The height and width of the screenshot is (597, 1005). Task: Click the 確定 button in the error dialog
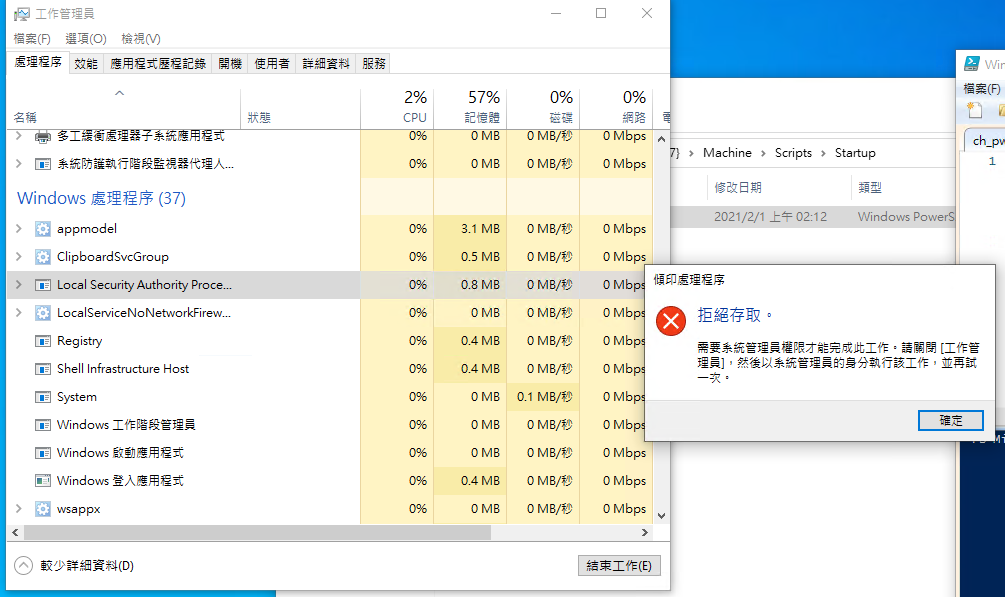pyautogui.click(x=951, y=421)
